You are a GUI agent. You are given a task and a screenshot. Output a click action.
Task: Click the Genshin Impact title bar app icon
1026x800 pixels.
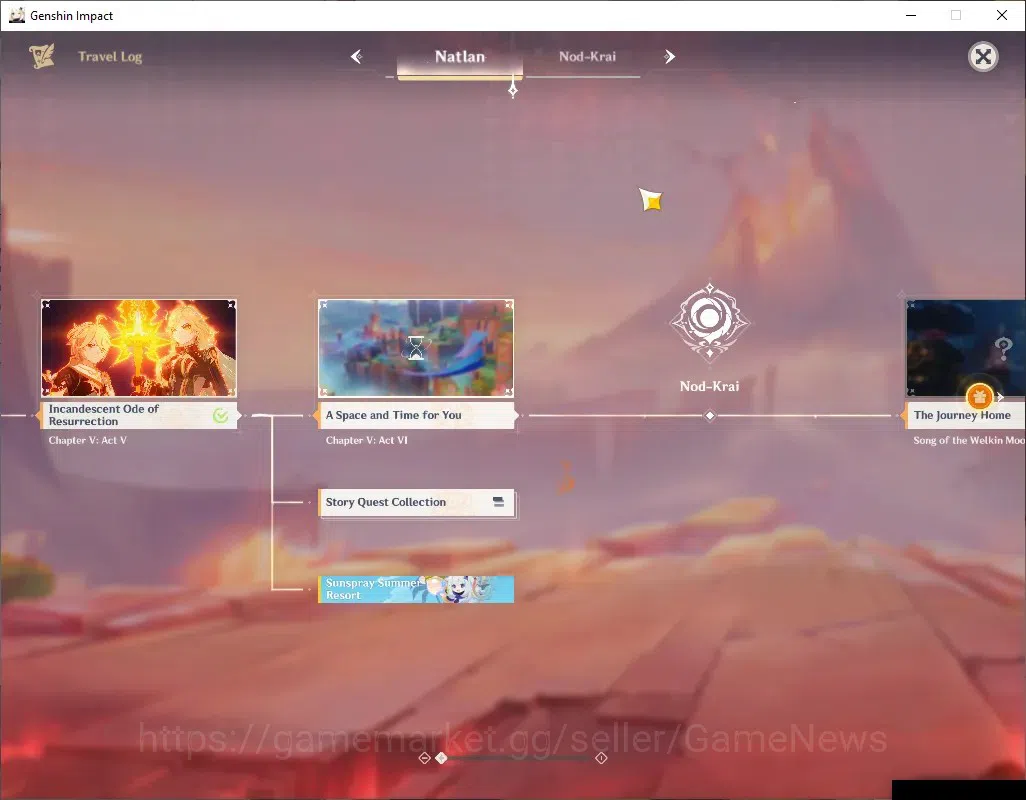coord(17,15)
